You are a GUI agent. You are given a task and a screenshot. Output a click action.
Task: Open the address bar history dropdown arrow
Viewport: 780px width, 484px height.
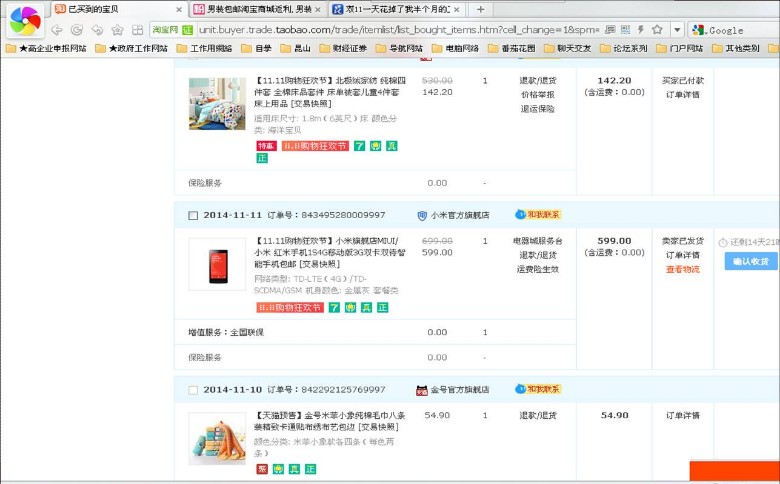point(677,30)
